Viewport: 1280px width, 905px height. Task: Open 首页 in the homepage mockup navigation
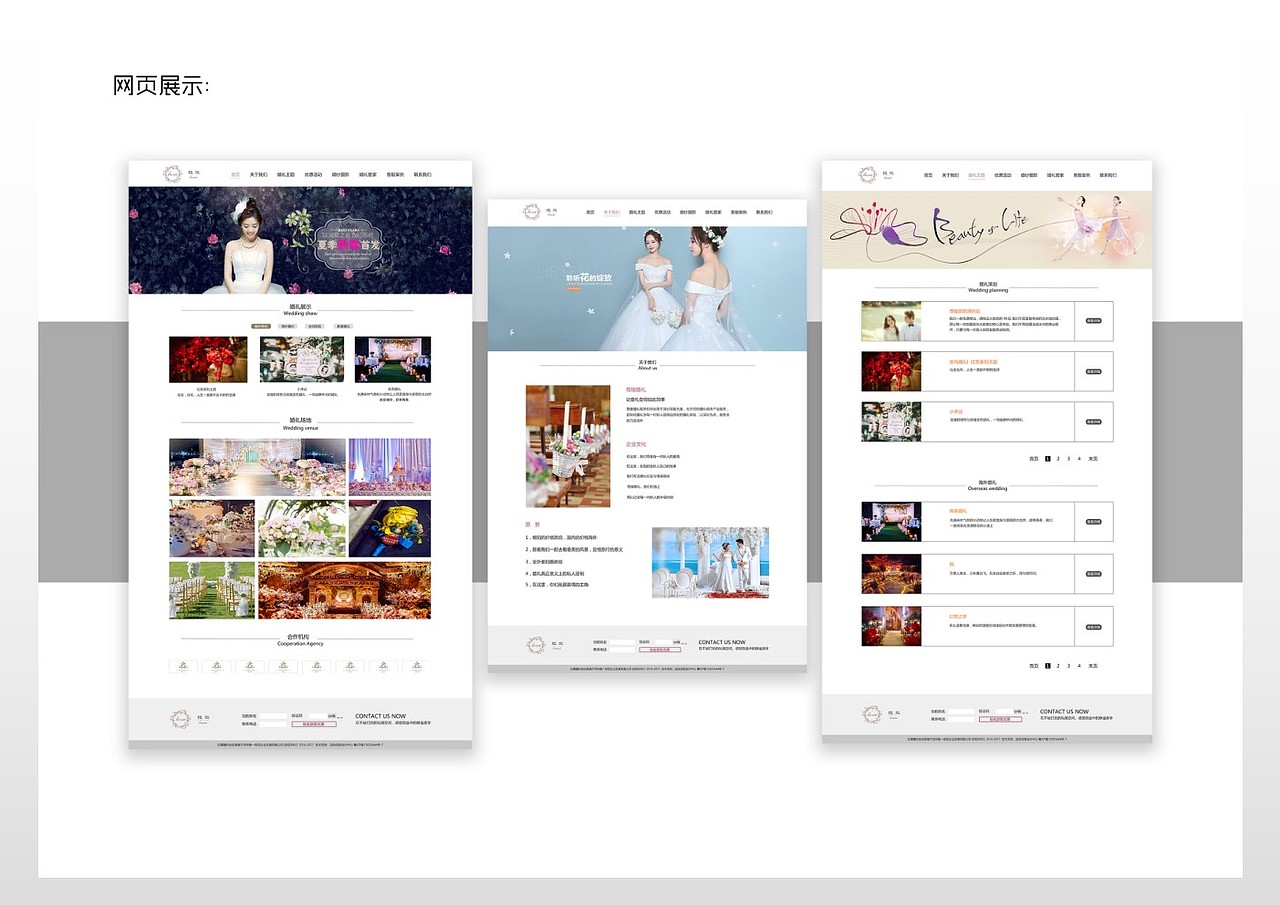pyautogui.click(x=236, y=174)
